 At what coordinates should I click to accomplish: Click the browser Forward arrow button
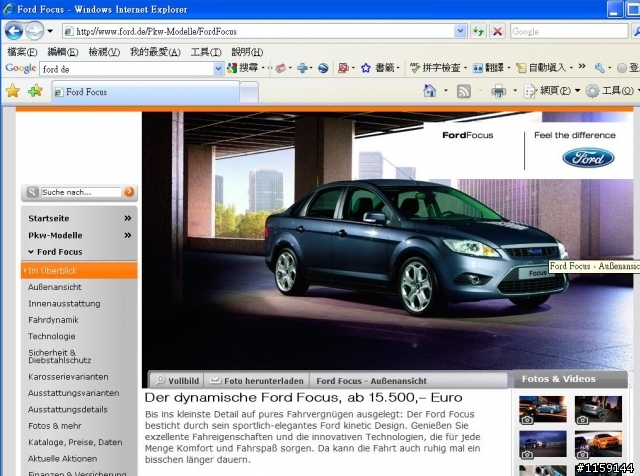click(34, 31)
